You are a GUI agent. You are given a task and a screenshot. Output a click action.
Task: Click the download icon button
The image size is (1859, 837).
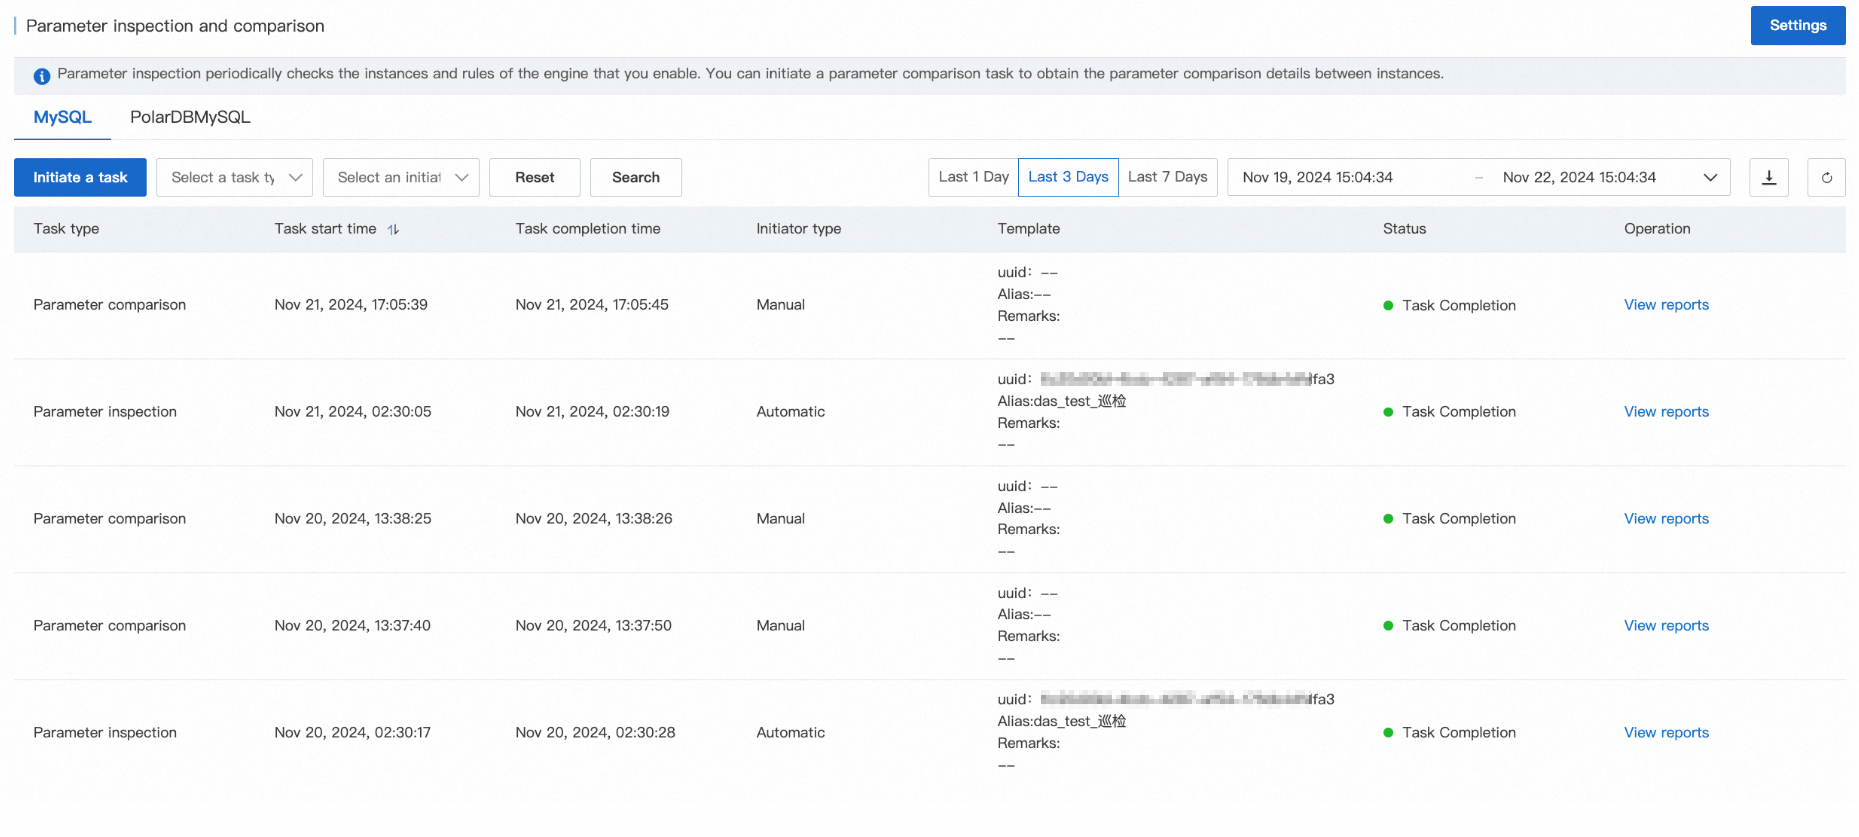coord(1768,177)
